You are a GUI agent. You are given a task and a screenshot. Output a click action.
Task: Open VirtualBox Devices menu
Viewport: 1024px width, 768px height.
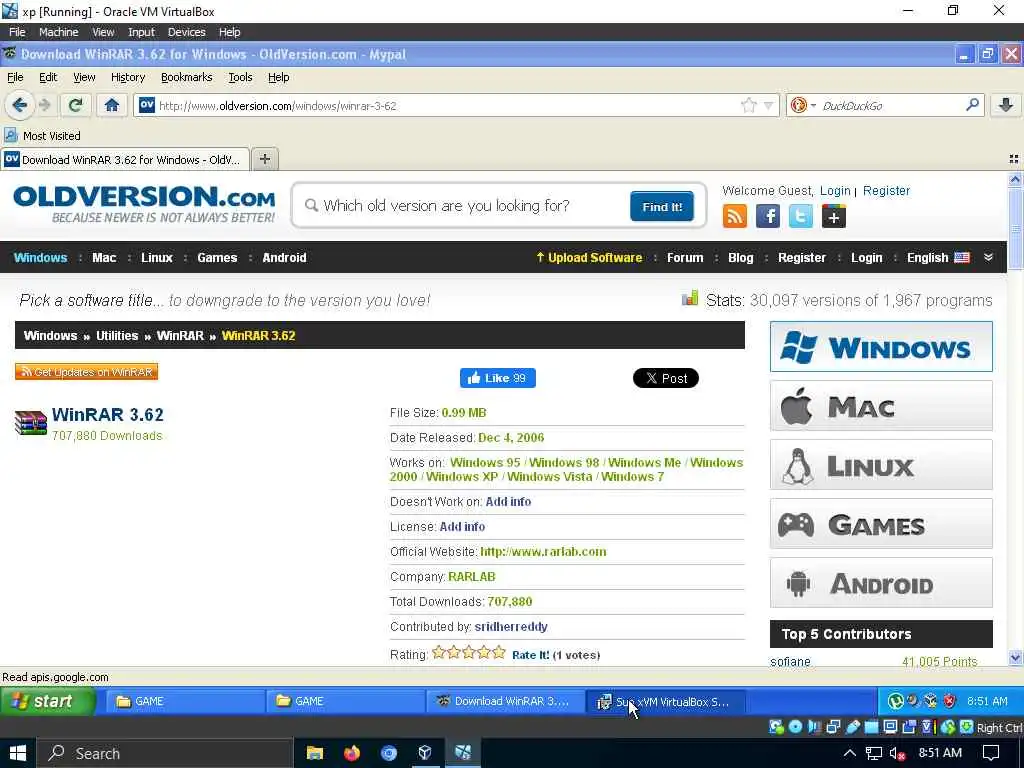coord(186,32)
